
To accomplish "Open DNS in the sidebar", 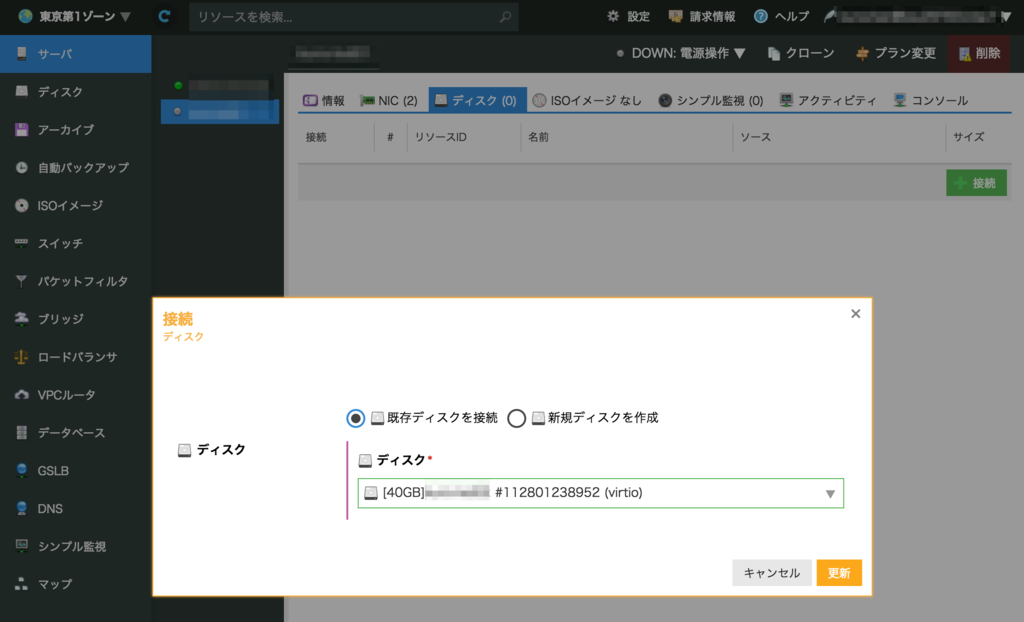I will (x=76, y=508).
